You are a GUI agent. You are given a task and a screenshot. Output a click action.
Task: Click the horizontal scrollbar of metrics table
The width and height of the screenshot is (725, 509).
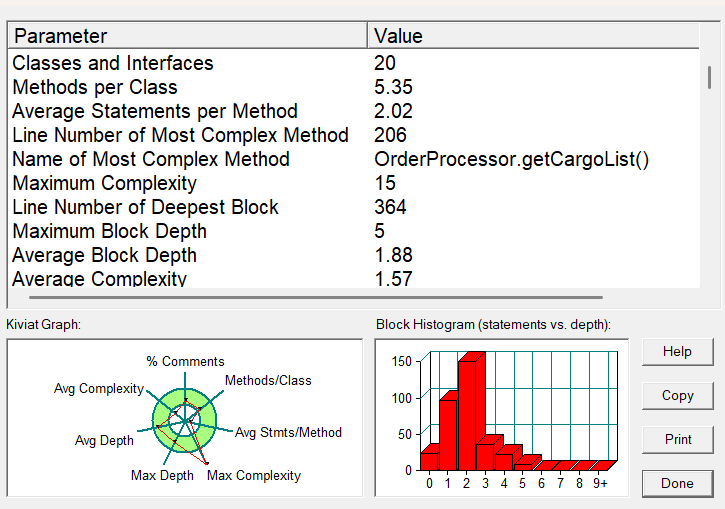coord(316,297)
